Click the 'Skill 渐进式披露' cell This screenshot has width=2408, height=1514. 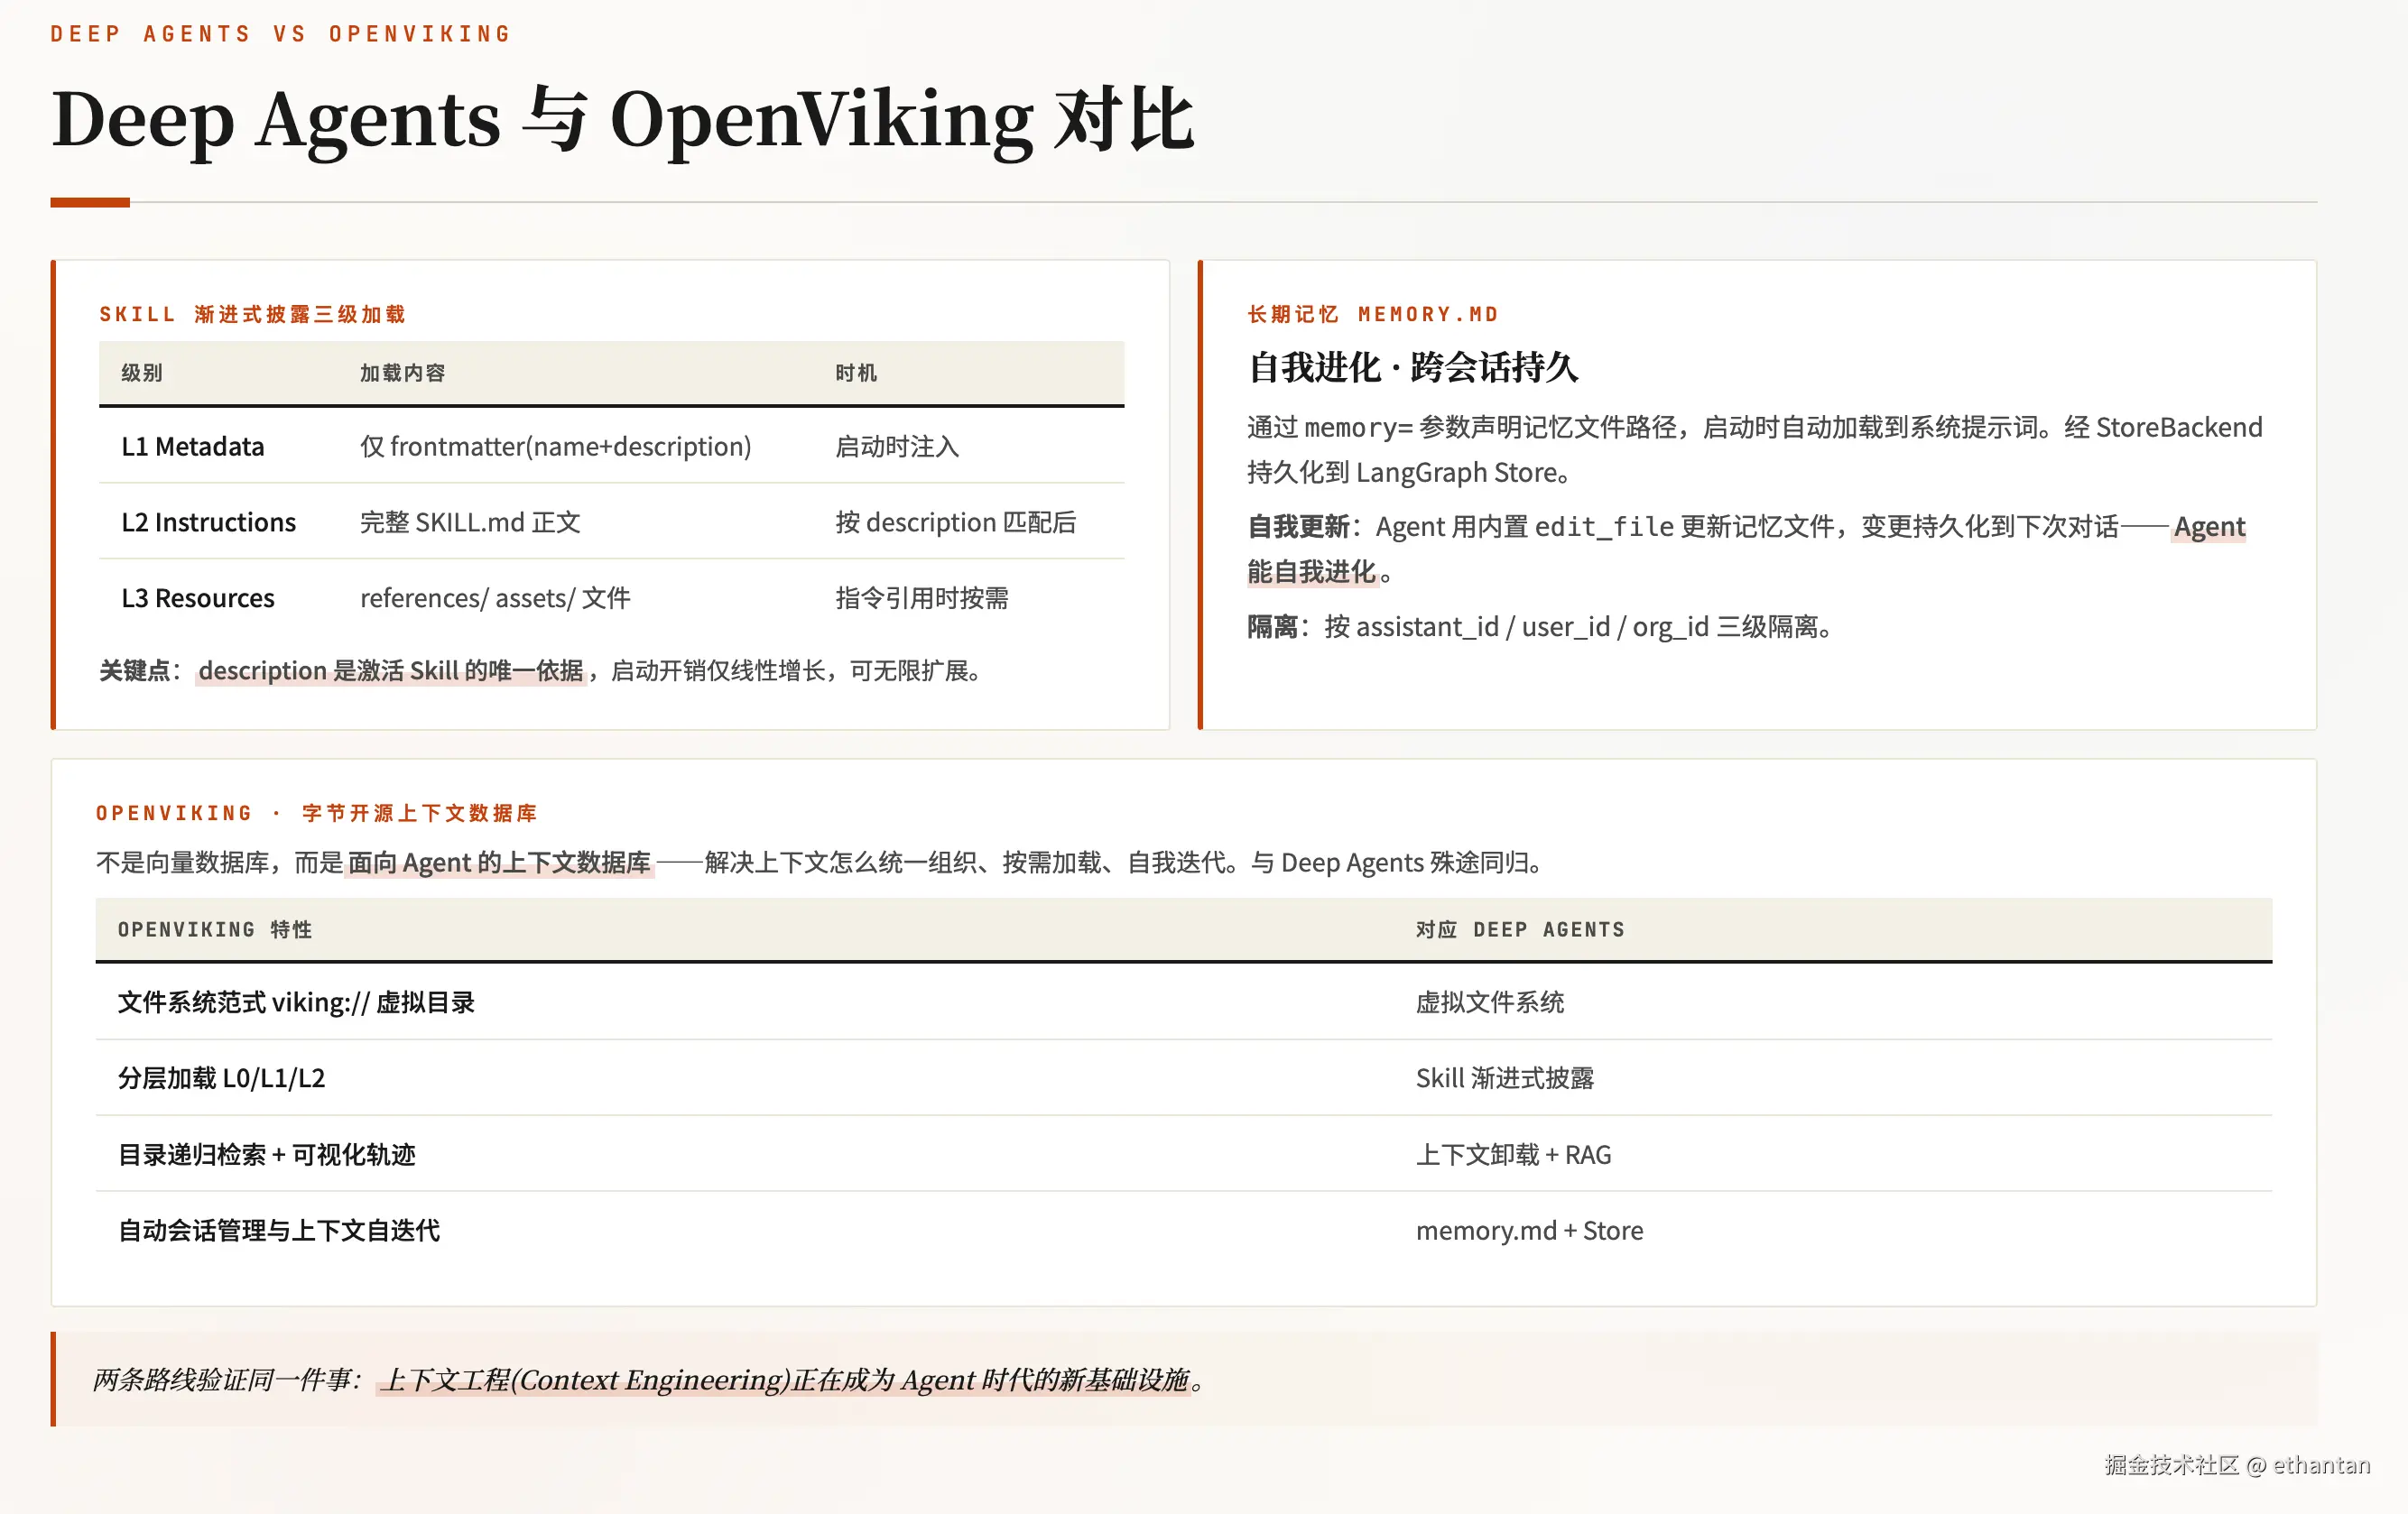(x=1504, y=1078)
